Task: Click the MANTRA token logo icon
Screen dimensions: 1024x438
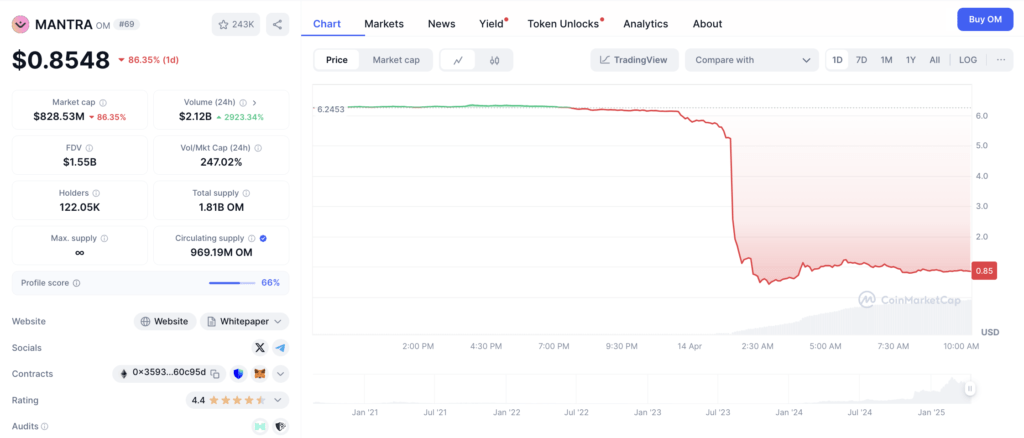Action: [21, 24]
